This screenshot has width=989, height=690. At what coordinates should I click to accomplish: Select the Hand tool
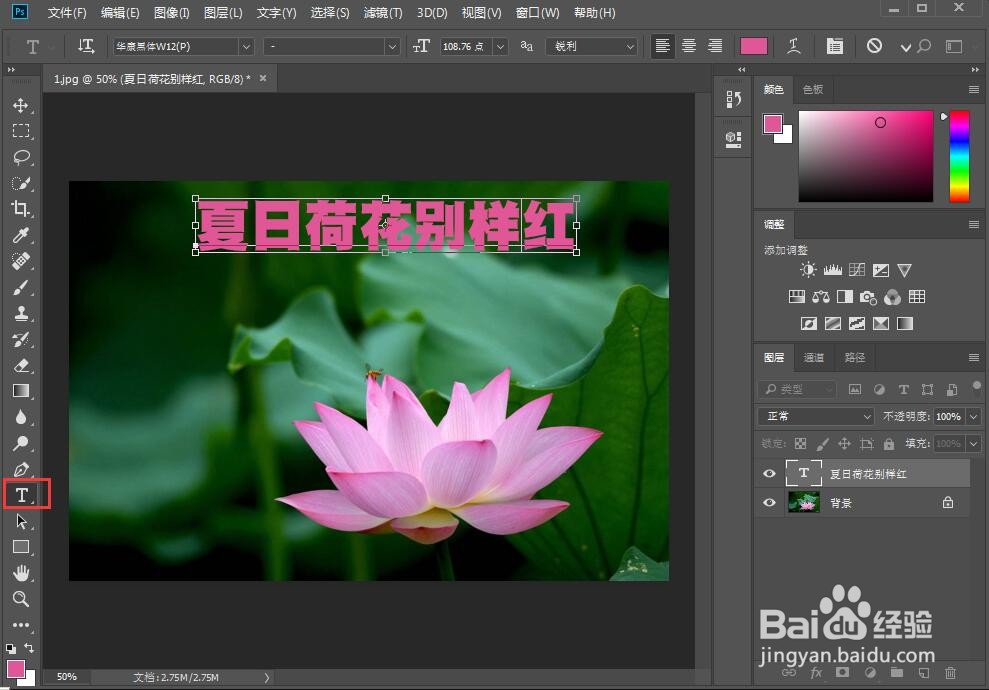(x=21, y=573)
